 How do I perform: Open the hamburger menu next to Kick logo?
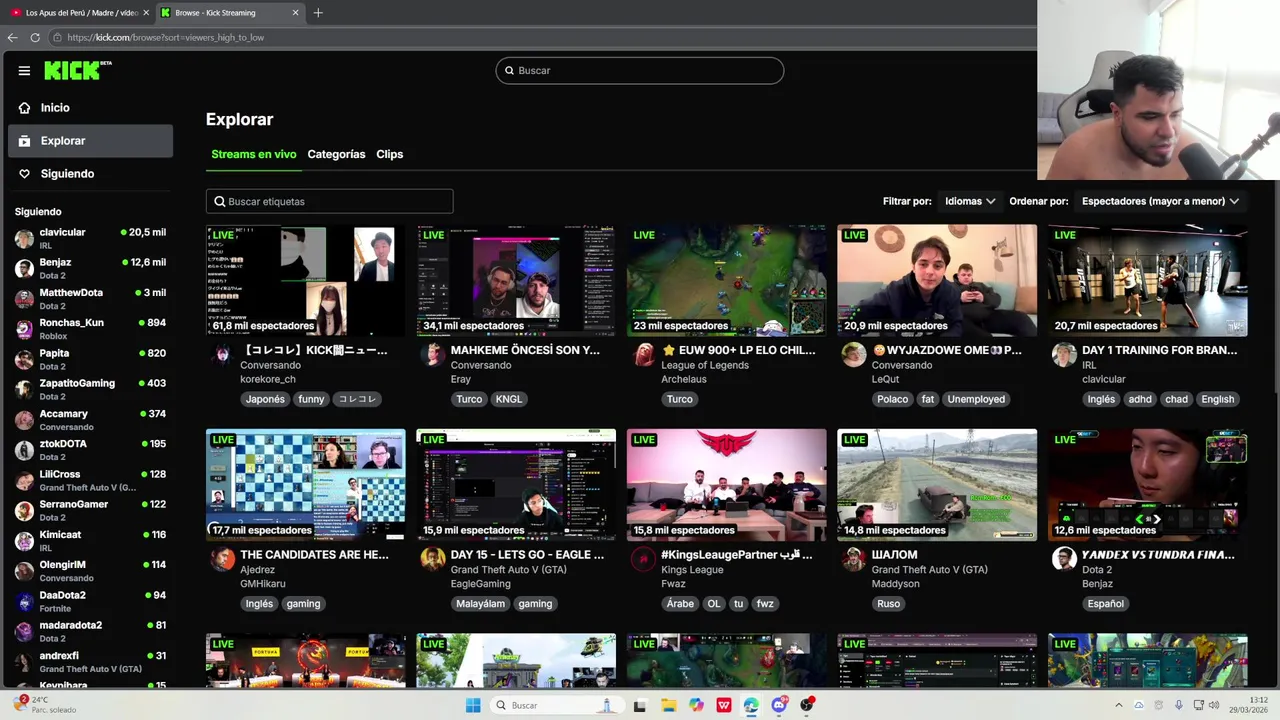24,71
